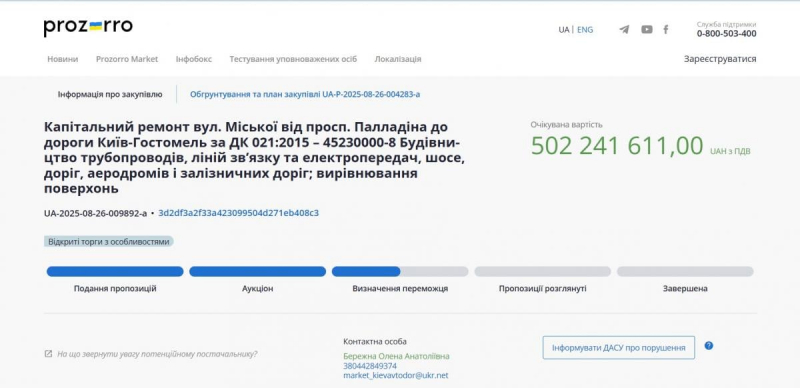Open Prozorro Market menu item
This screenshot has width=800, height=388.
[x=127, y=59]
